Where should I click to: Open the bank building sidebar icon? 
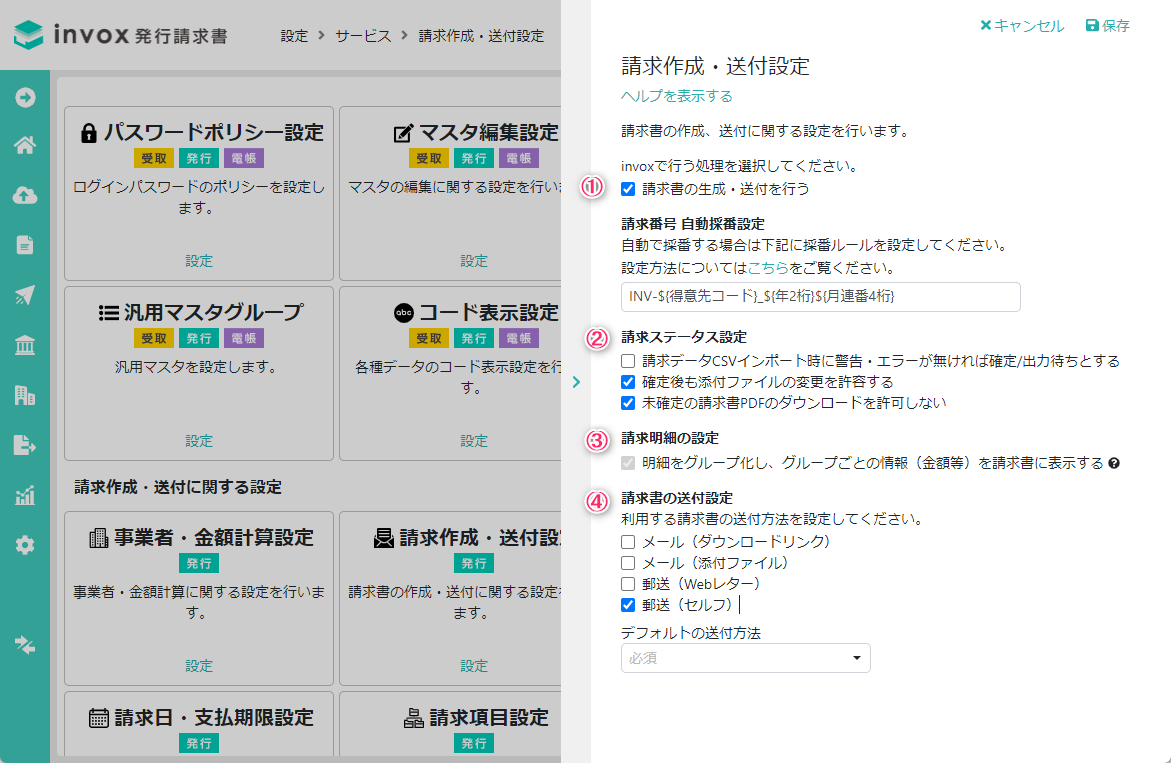tap(25, 346)
